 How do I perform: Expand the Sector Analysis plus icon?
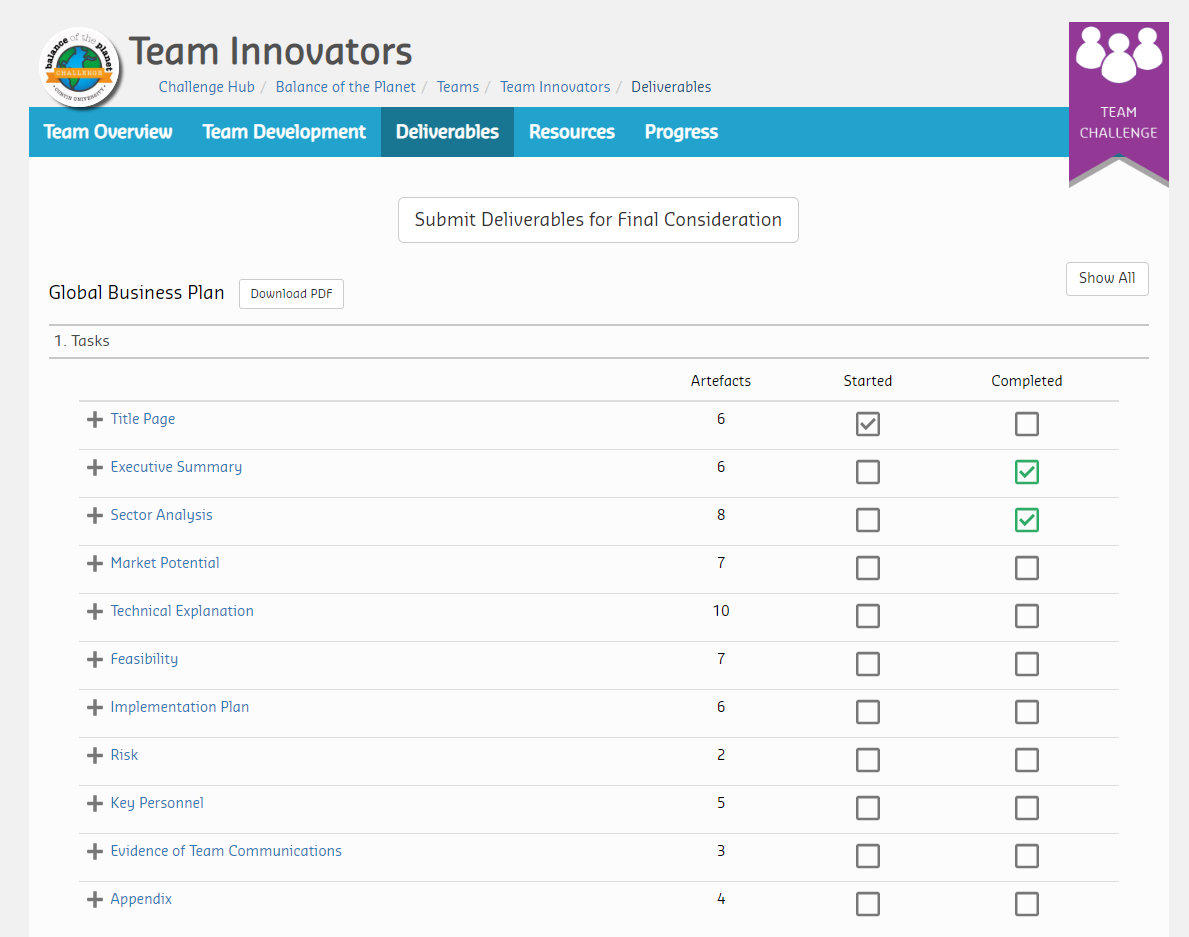click(x=95, y=516)
